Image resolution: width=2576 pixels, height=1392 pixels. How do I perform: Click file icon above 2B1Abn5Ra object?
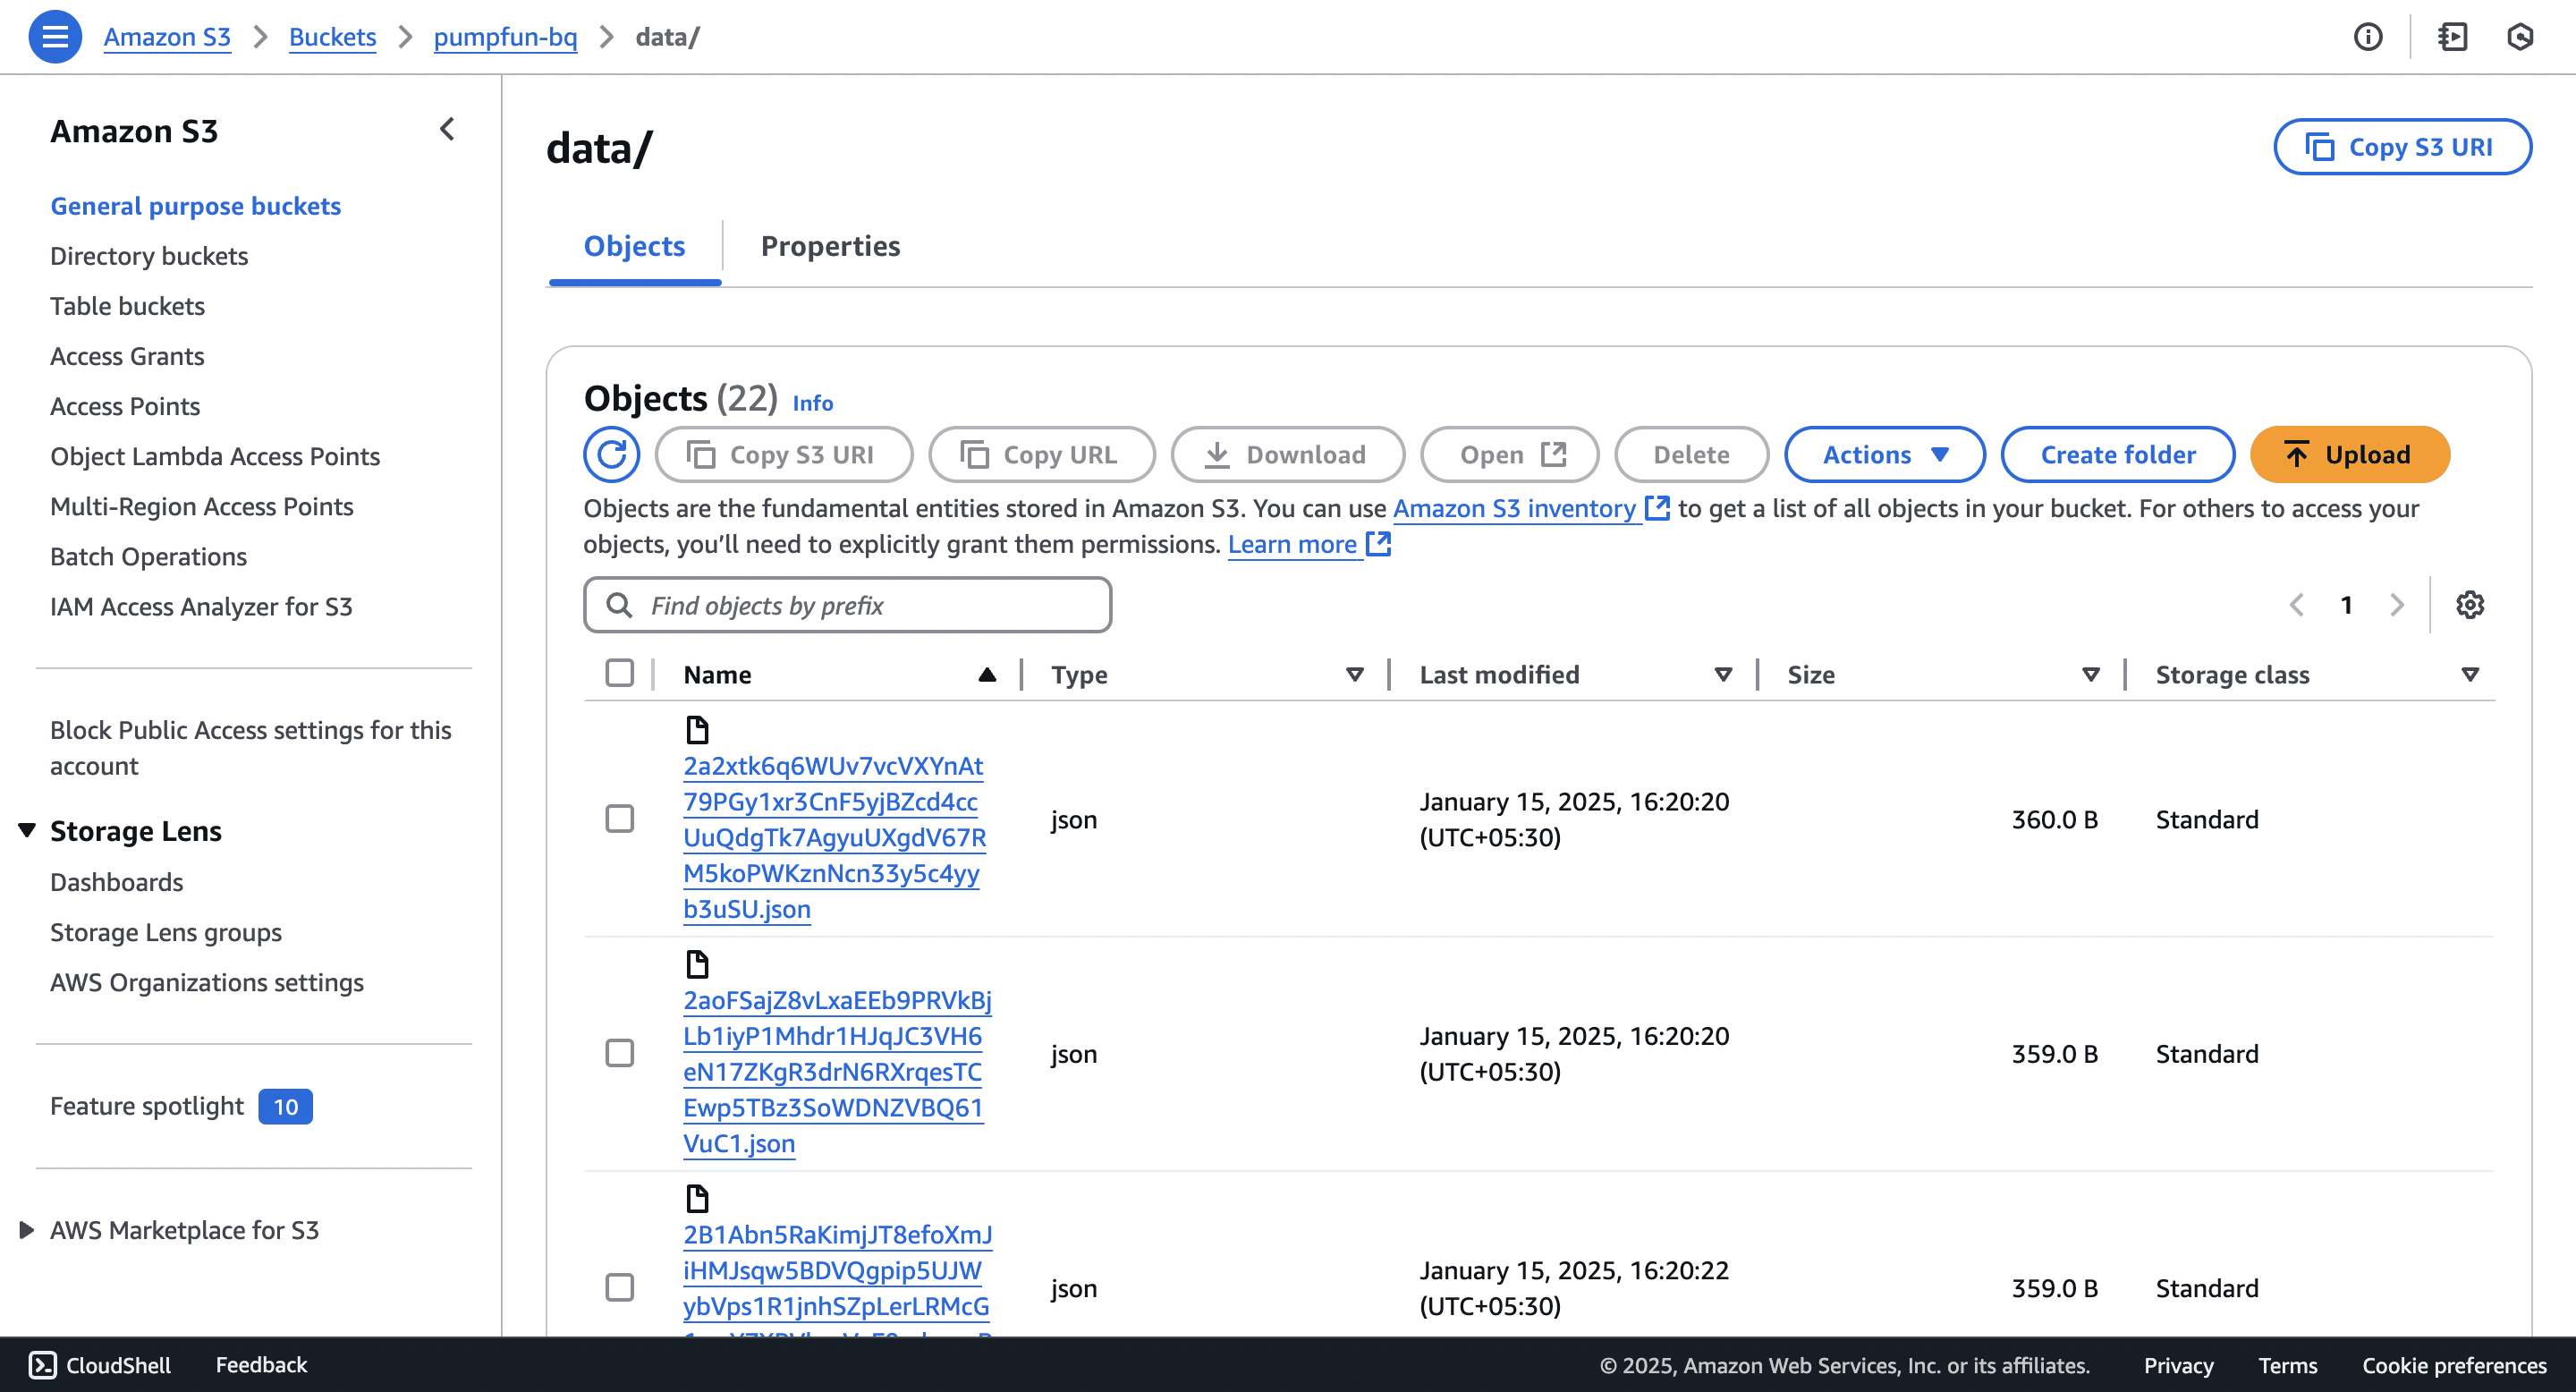[697, 1199]
